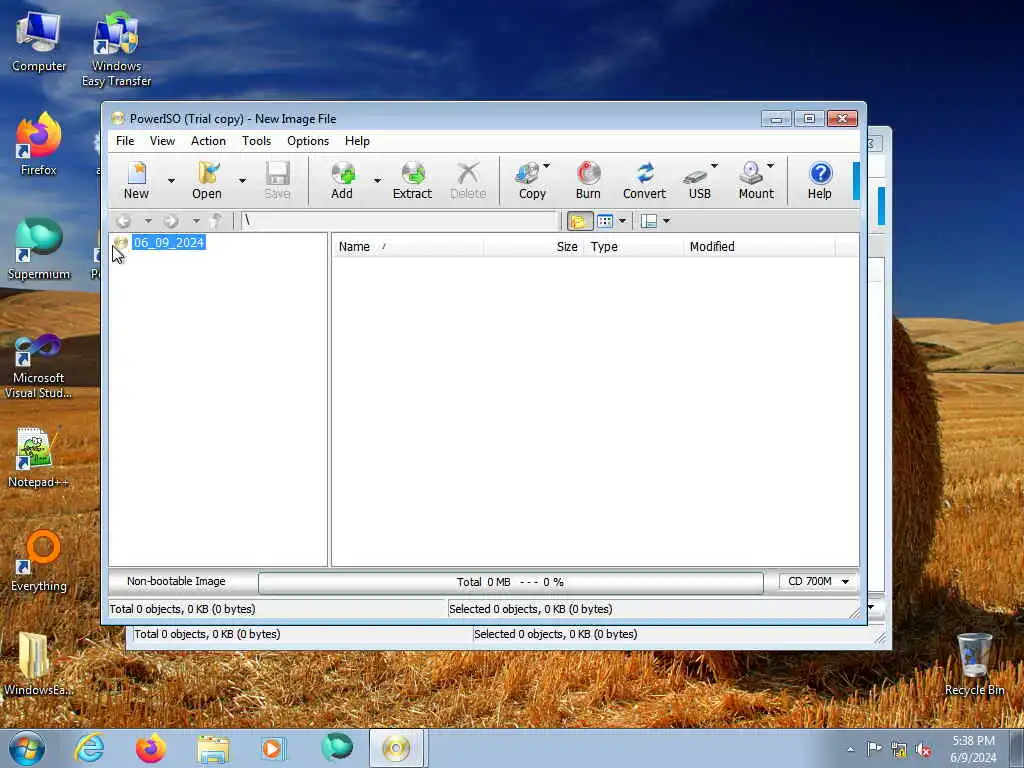Click the path address field

point(400,221)
